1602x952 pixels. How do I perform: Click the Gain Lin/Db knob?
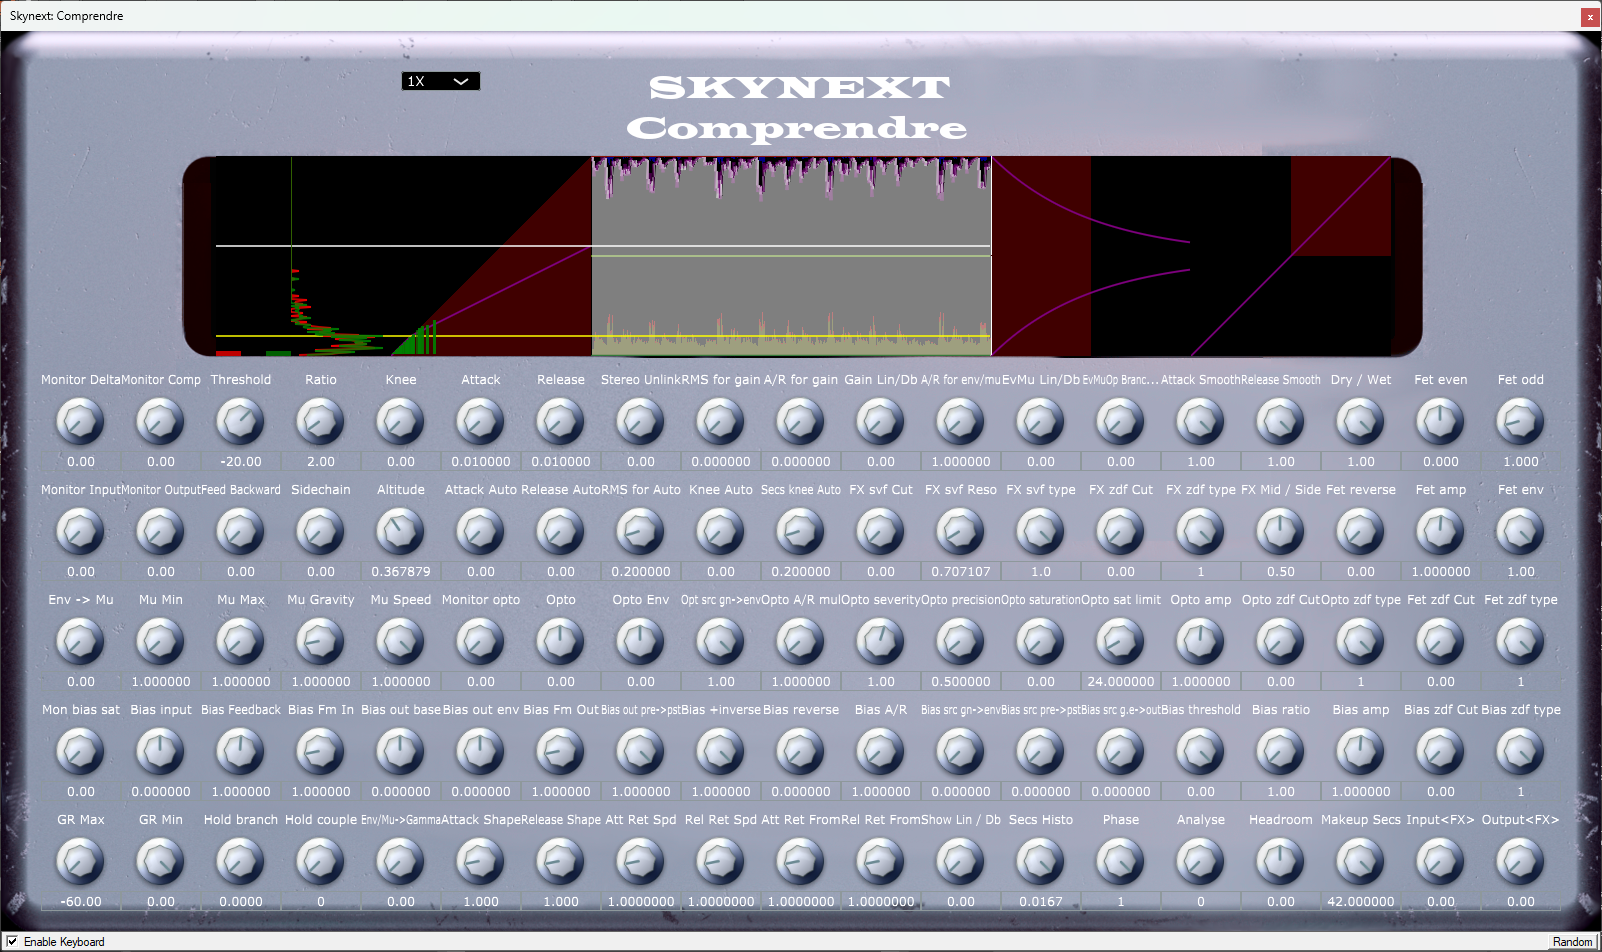click(x=880, y=421)
